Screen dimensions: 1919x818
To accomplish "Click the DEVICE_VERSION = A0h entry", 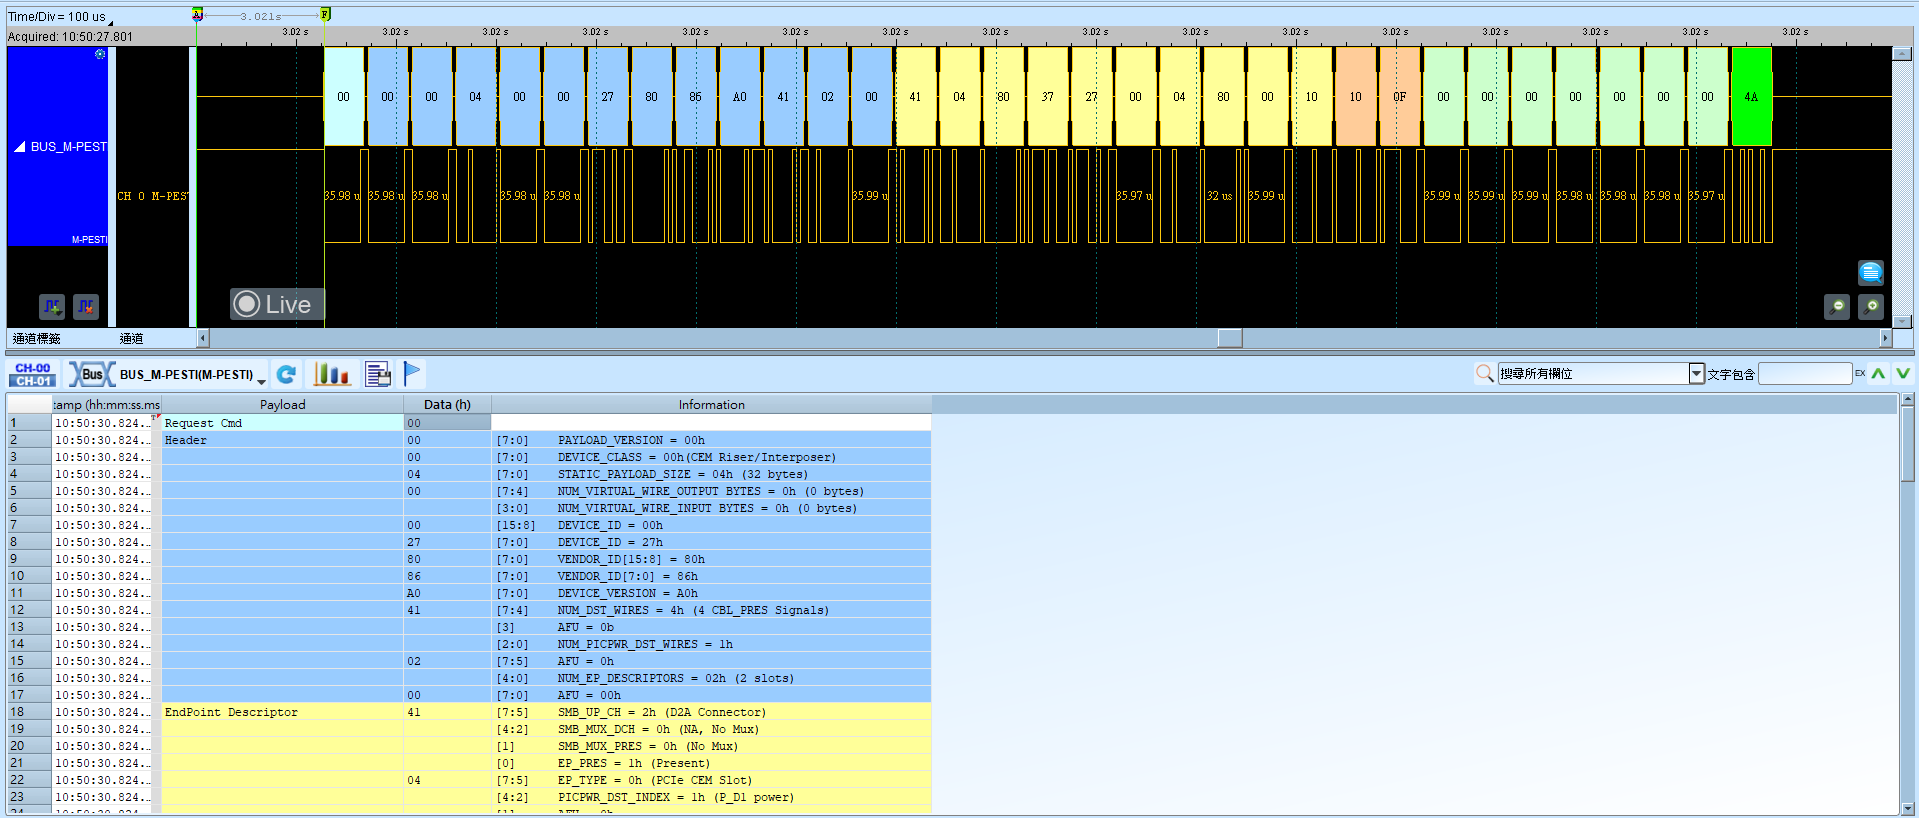I will coord(627,593).
